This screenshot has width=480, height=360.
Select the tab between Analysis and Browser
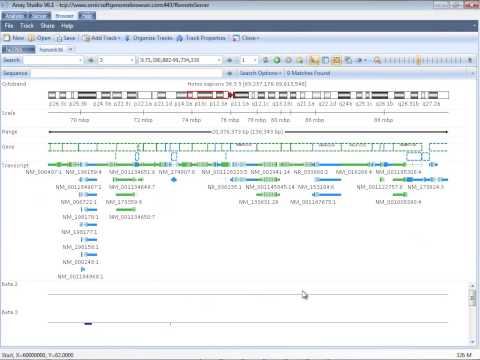pyautogui.click(x=40, y=16)
